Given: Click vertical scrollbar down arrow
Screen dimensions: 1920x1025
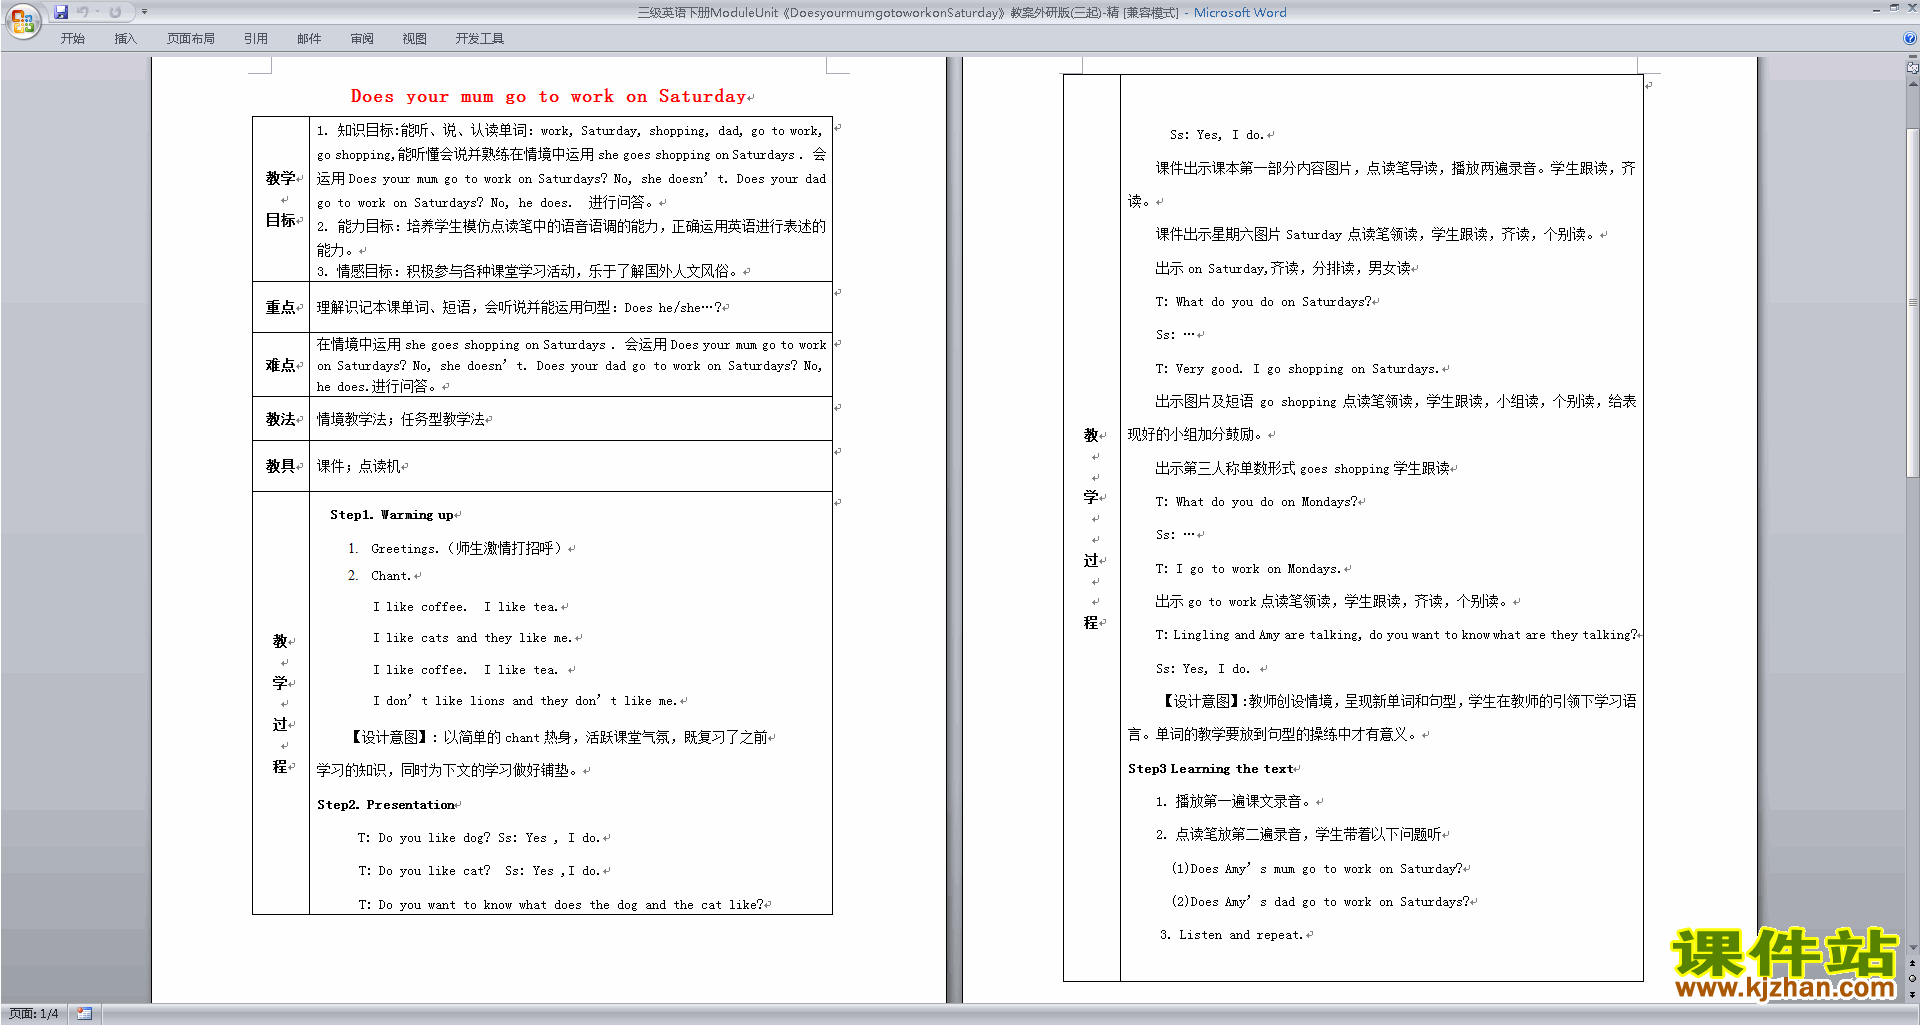Looking at the screenshot, I should [1912, 948].
